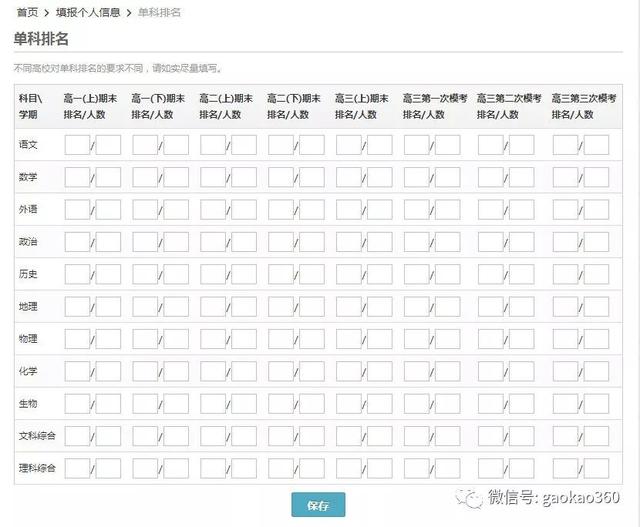Click 地理 total count field for 高三(上)期末
This screenshot has height=527, width=640.
pos(380,307)
